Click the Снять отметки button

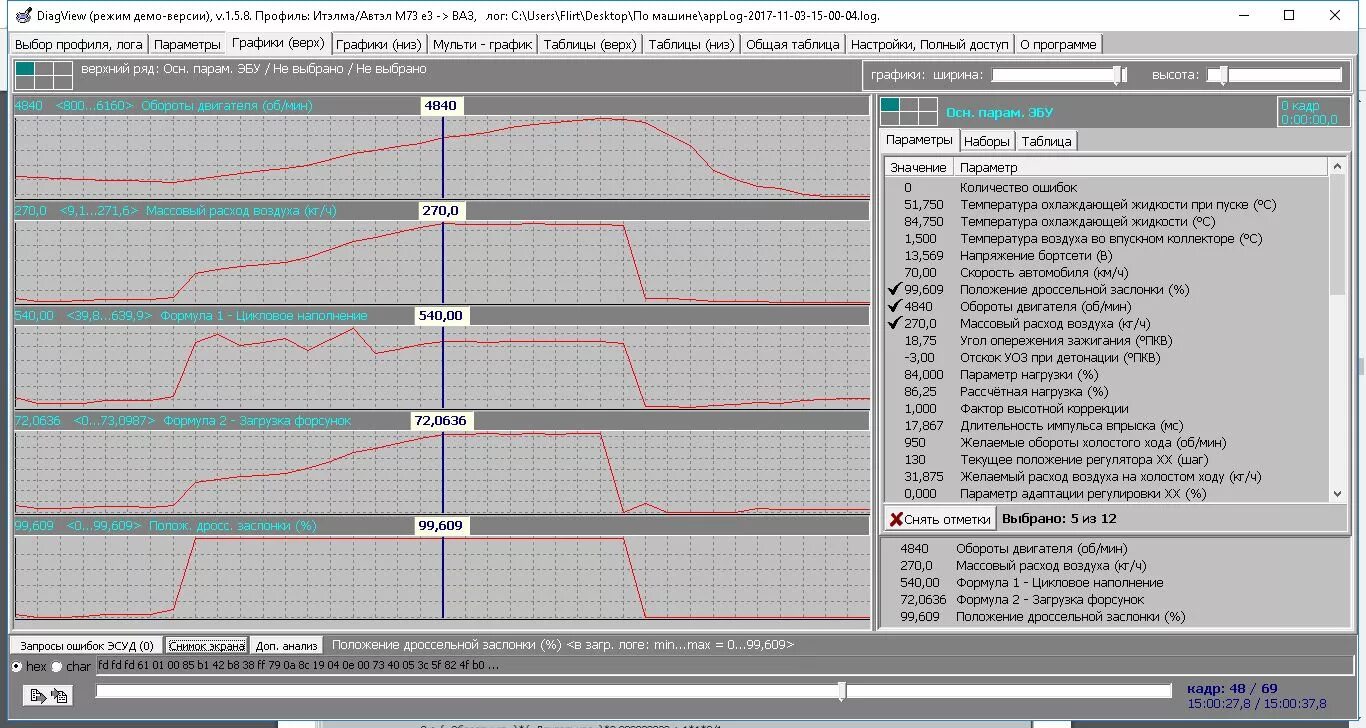point(940,519)
